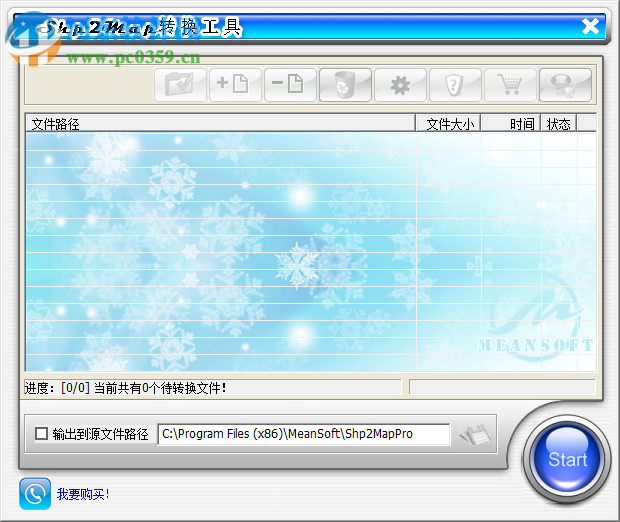The height and width of the screenshot is (522, 620).
Task: Open the 我要购买! link
Action: point(83,494)
